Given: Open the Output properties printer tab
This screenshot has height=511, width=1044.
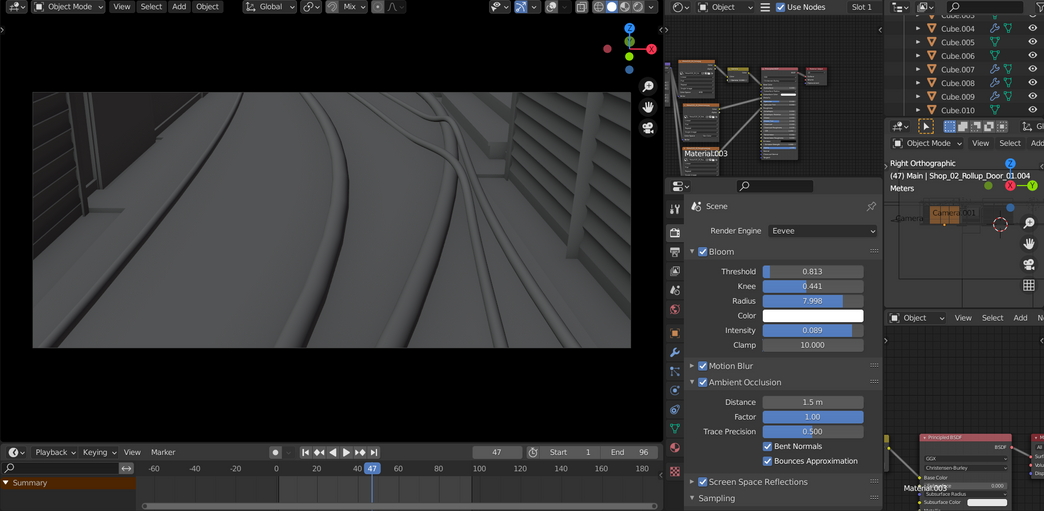Looking at the screenshot, I should point(675,252).
